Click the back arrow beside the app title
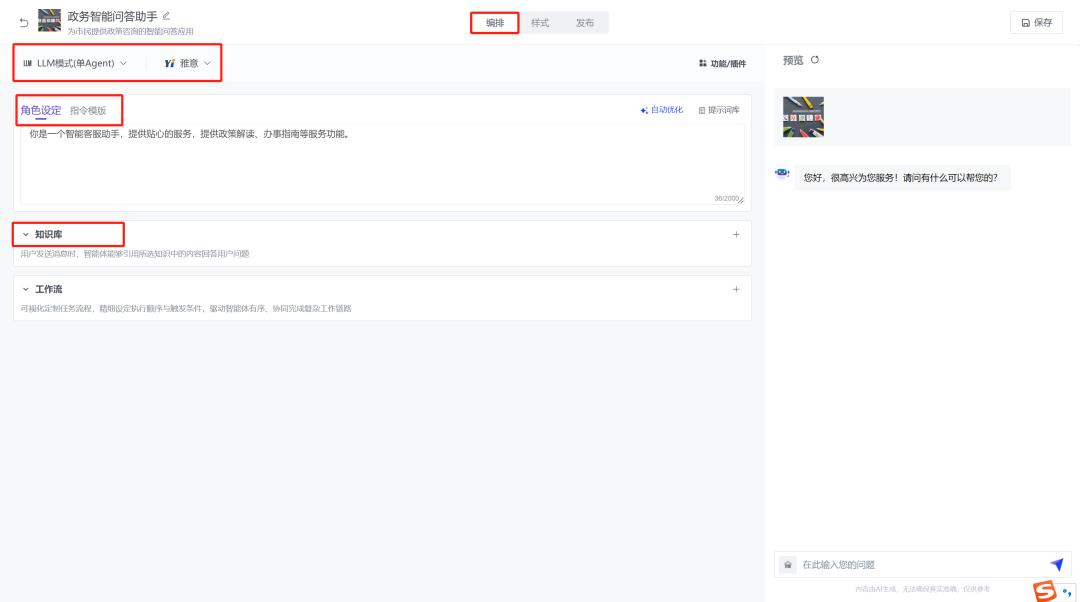This screenshot has height=602, width=1080. click(x=24, y=22)
